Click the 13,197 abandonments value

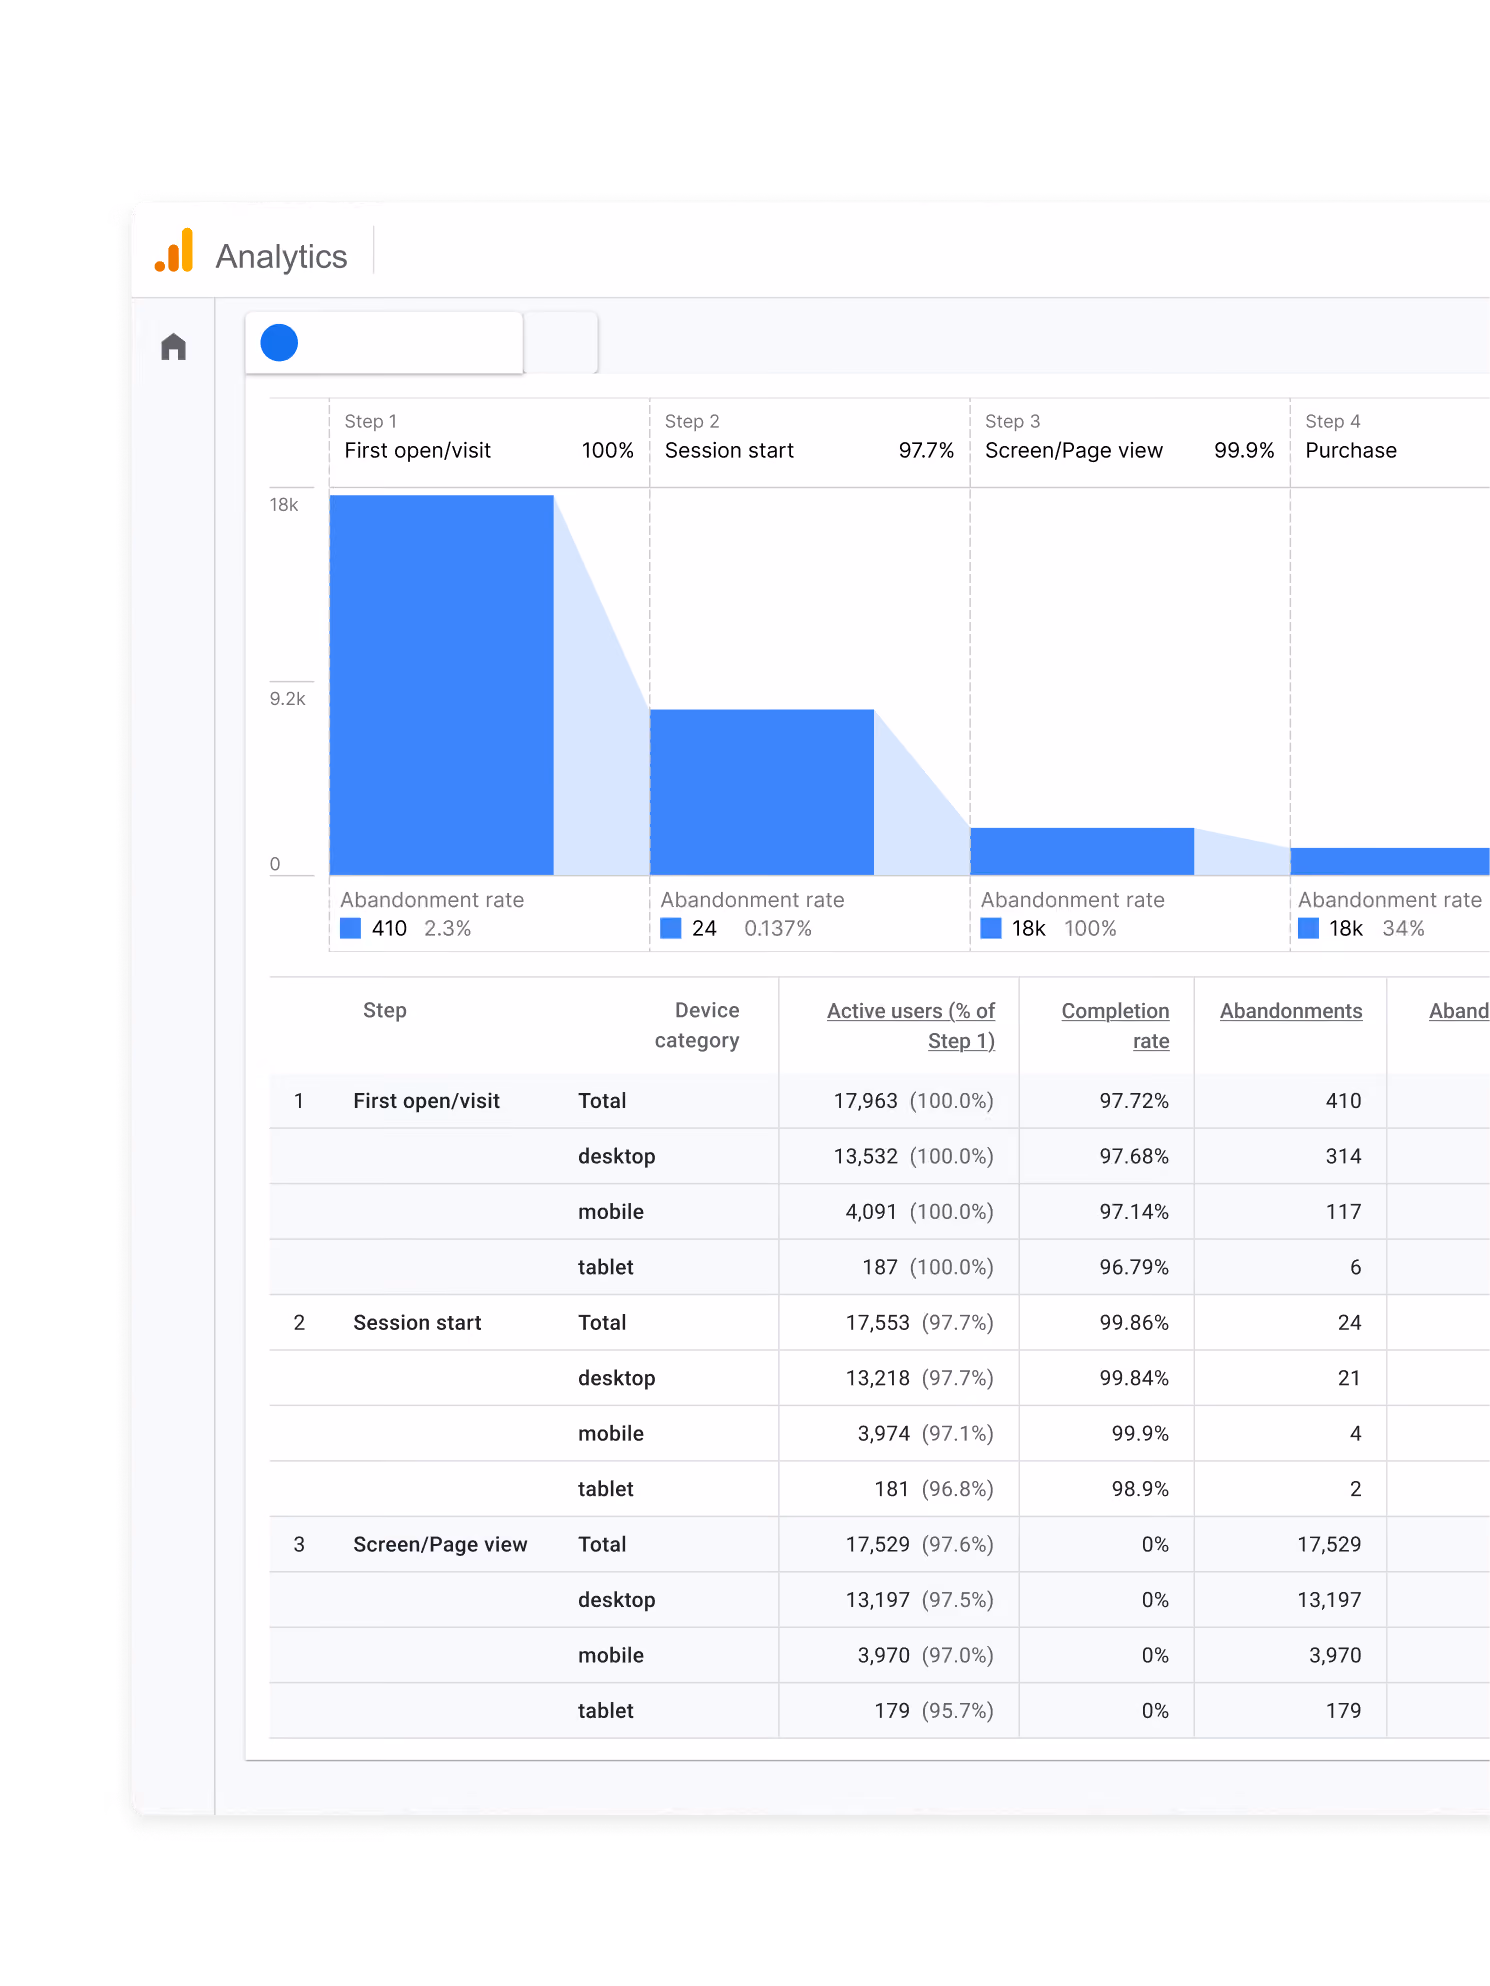coord(1329,1601)
